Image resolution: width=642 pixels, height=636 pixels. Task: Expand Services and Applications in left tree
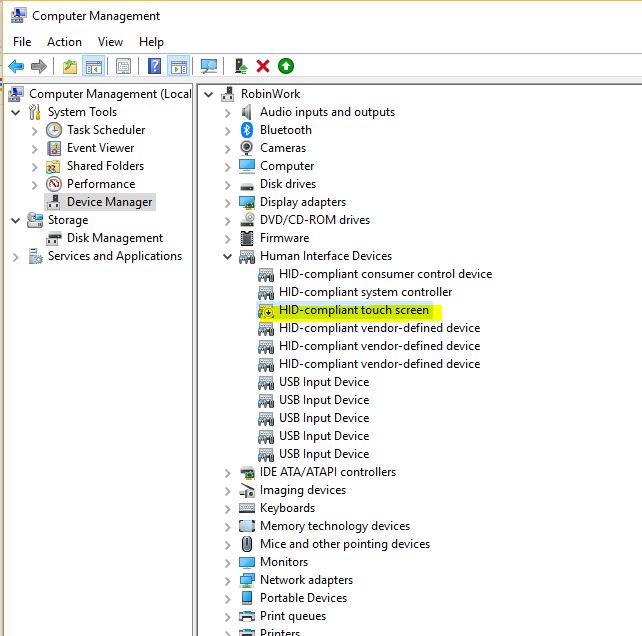click(x=15, y=256)
